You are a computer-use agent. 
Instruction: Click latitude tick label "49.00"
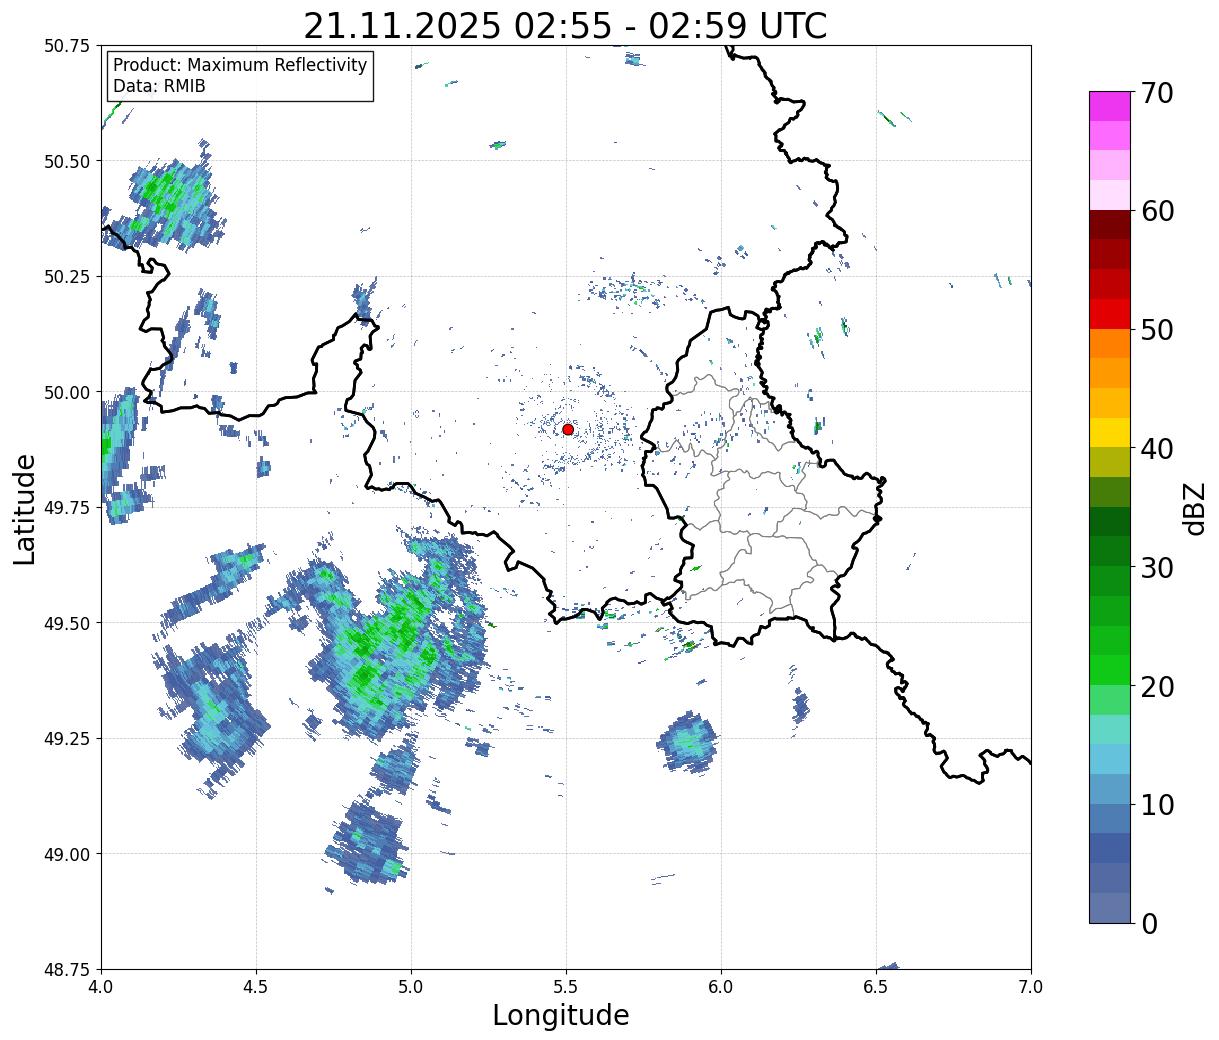coord(67,854)
